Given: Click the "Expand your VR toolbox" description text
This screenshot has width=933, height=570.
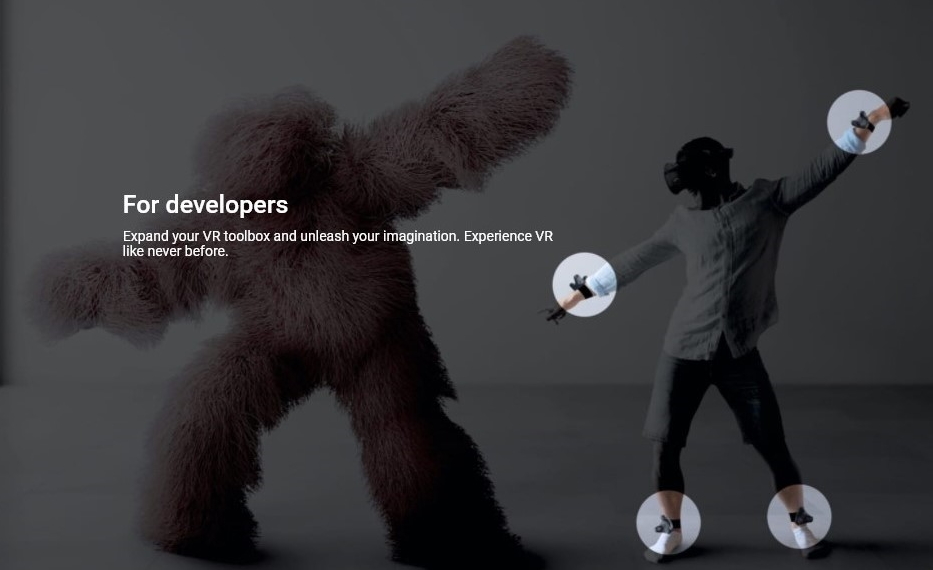Looking at the screenshot, I should [x=338, y=243].
